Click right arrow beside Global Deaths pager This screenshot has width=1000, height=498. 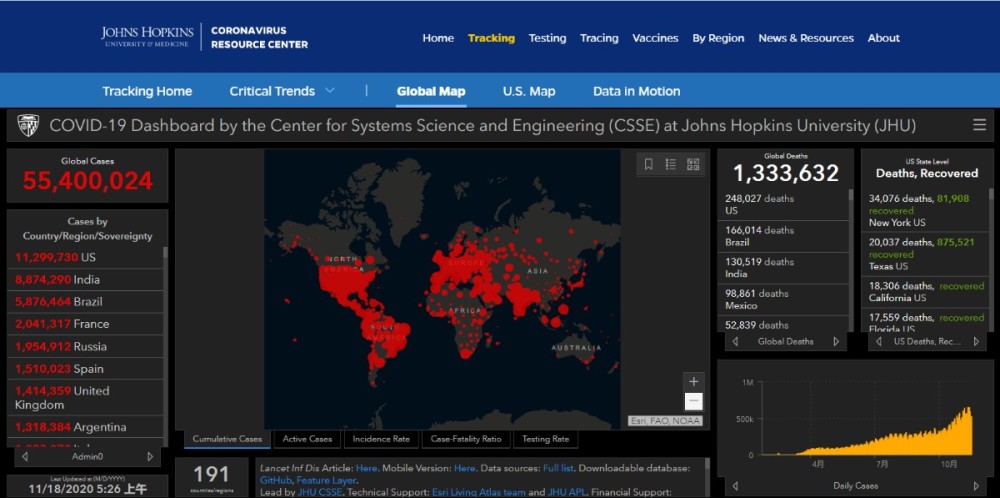836,342
